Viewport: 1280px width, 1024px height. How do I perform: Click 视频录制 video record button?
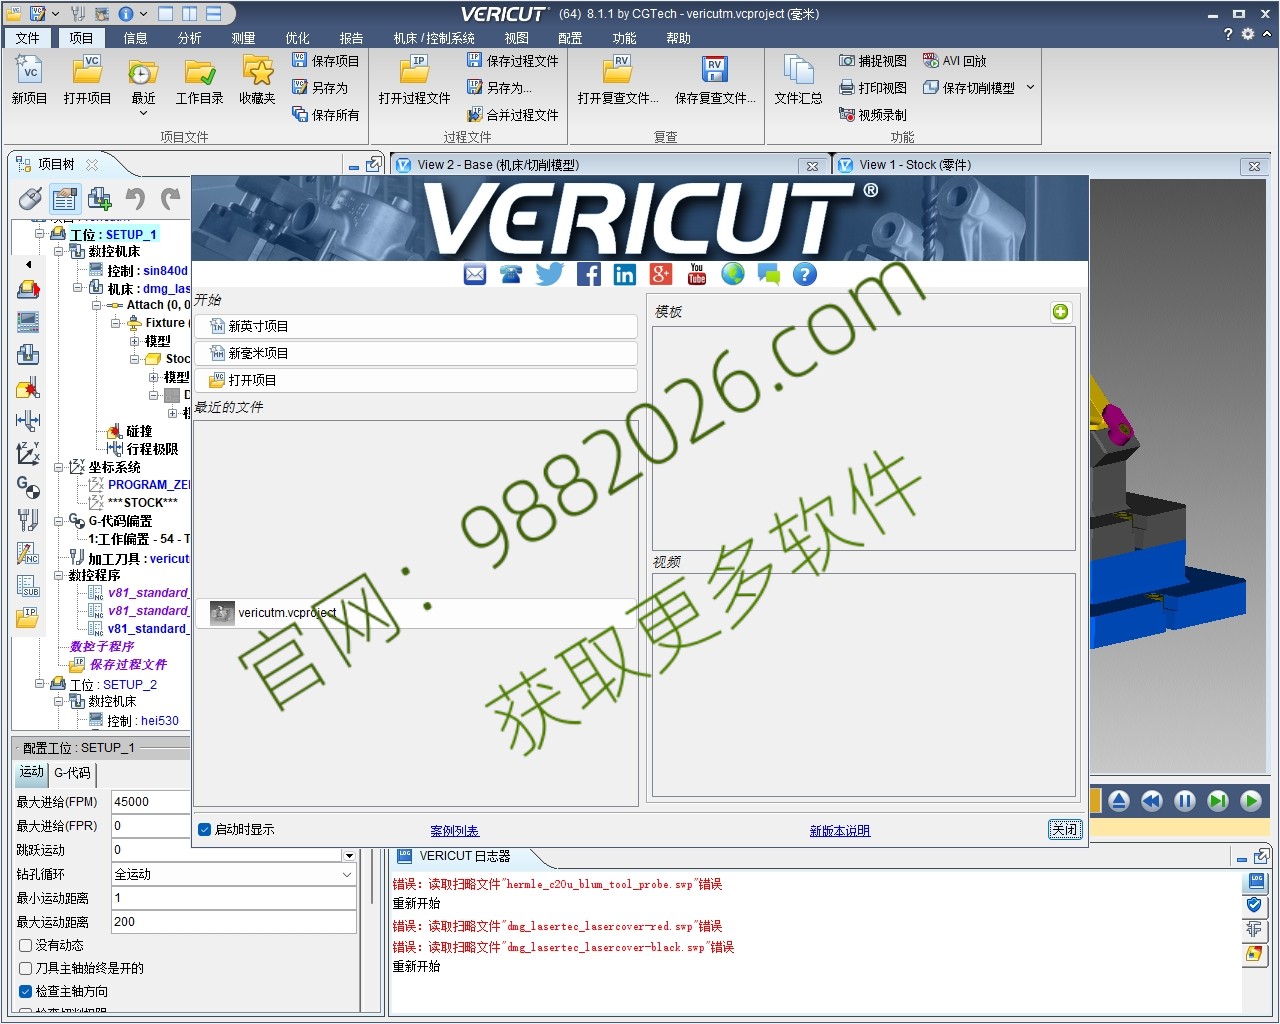873,115
